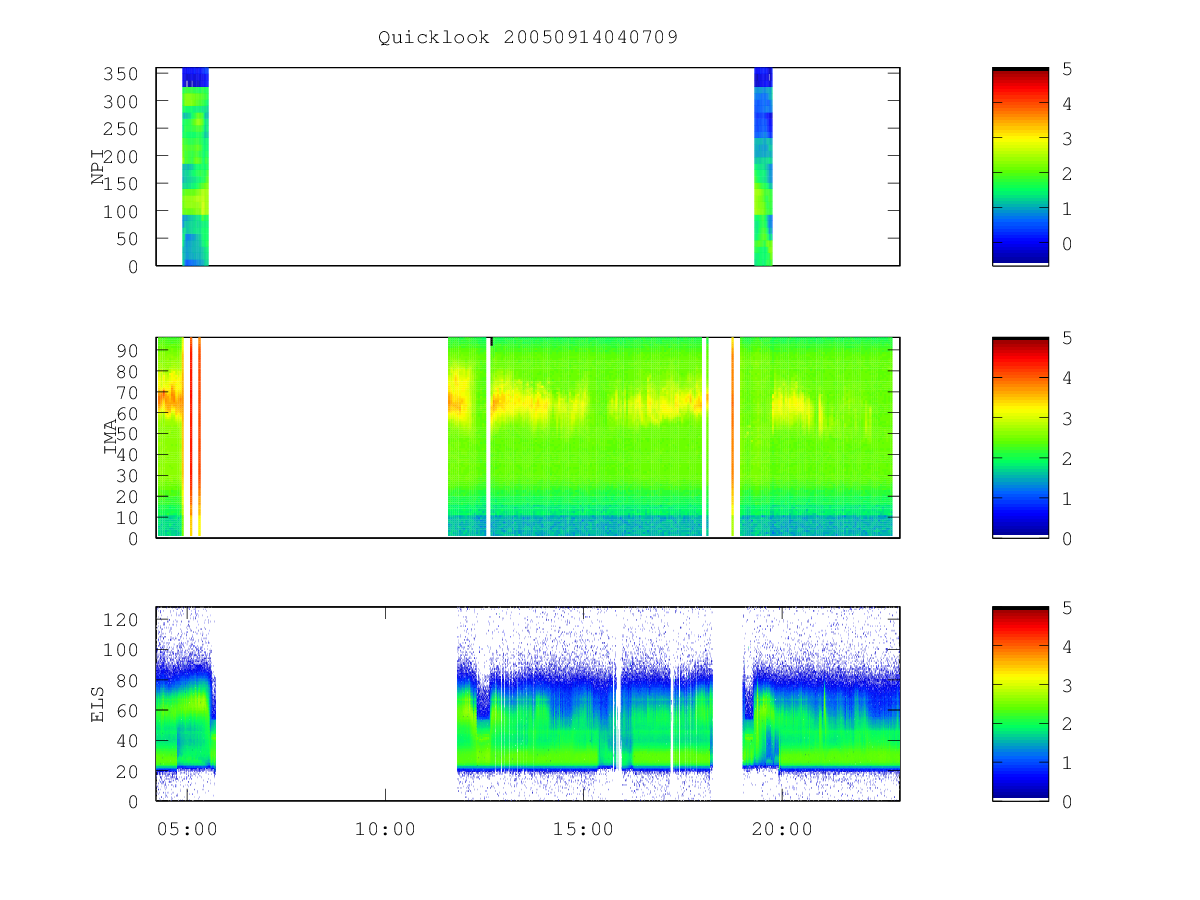
Task: Click the 10:00 time axis label
Action: click(385, 828)
